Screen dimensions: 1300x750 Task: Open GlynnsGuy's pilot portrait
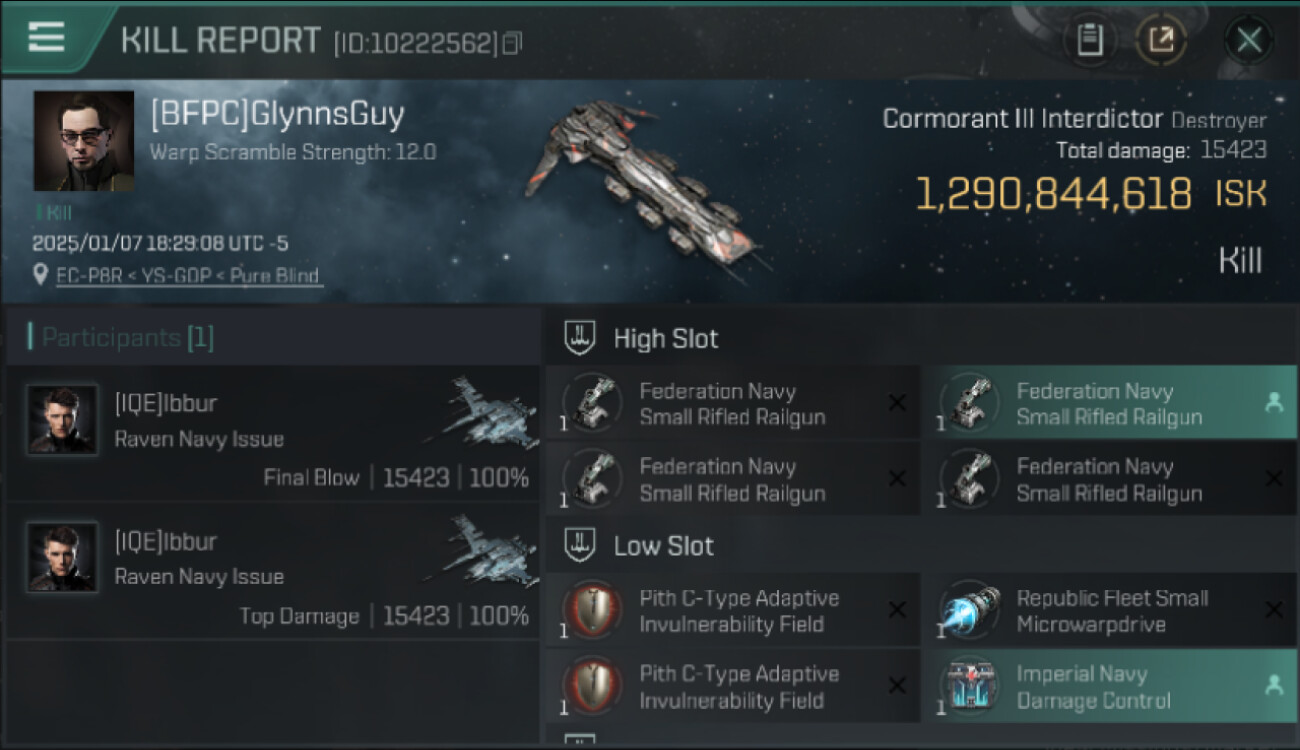coord(84,141)
